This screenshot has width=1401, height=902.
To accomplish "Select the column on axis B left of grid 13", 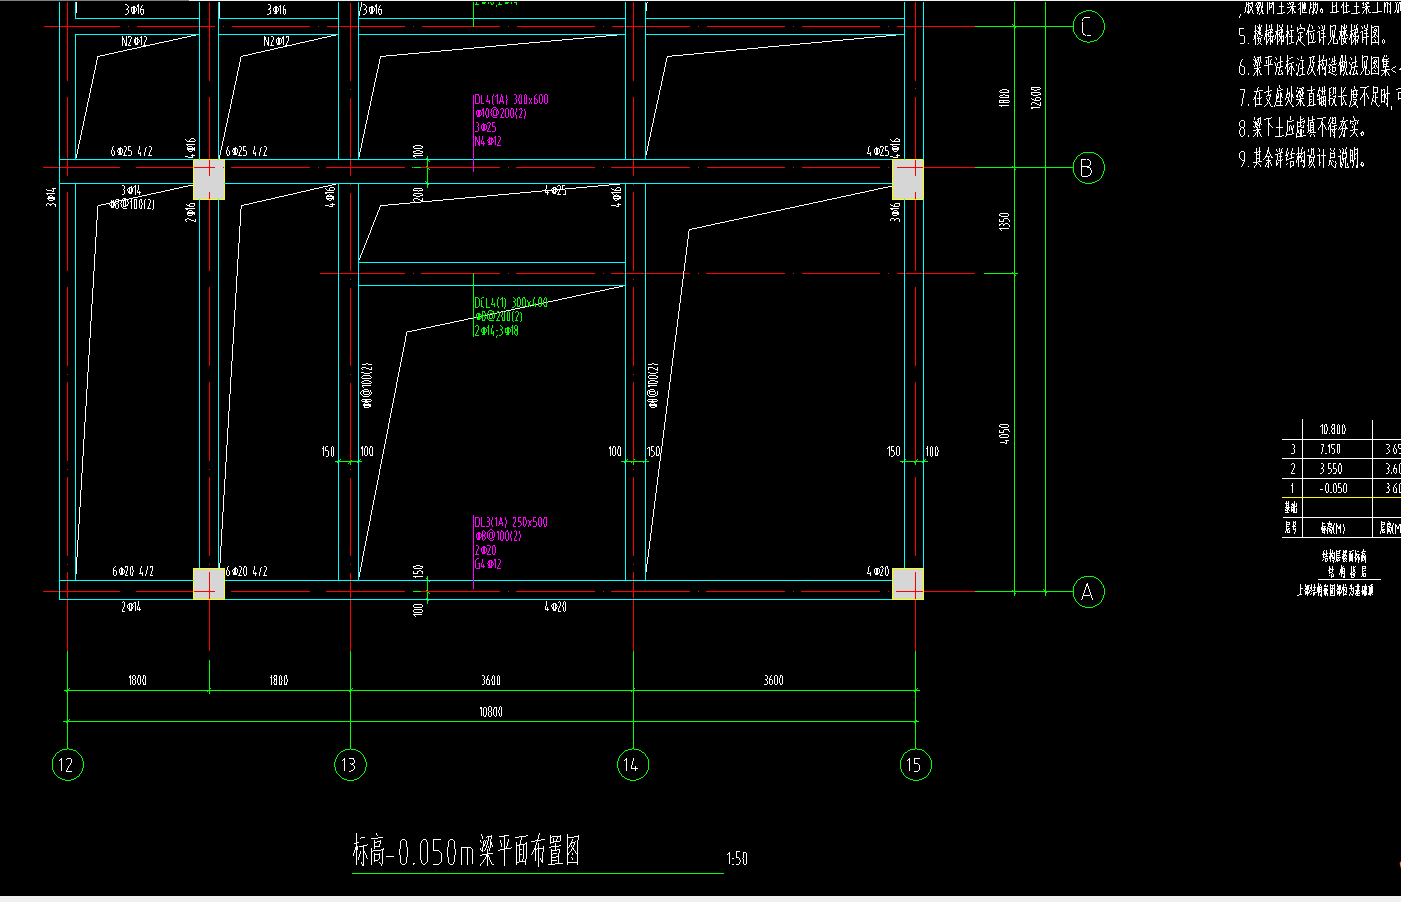I will (209, 179).
